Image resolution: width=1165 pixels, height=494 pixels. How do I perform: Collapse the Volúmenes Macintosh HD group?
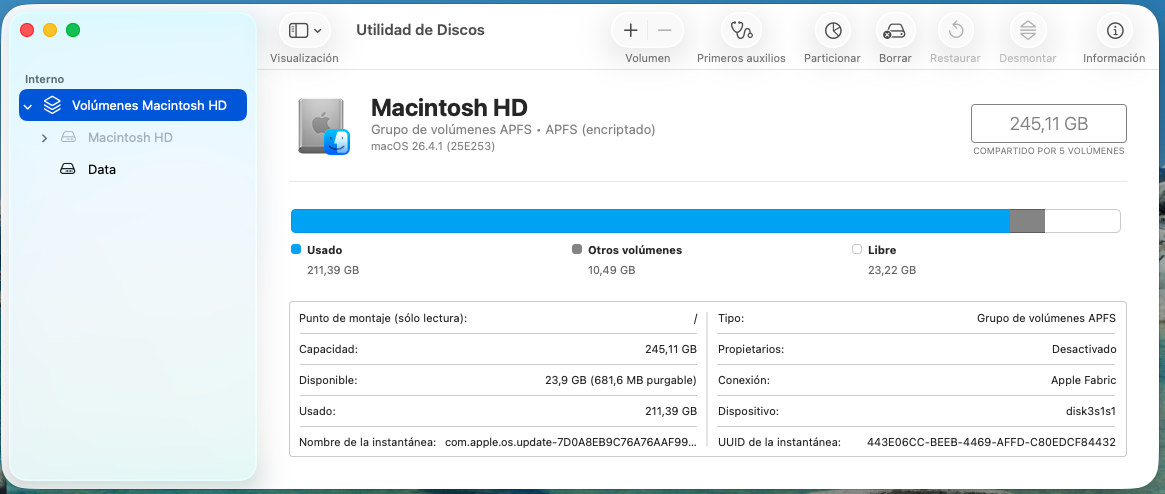[29, 106]
